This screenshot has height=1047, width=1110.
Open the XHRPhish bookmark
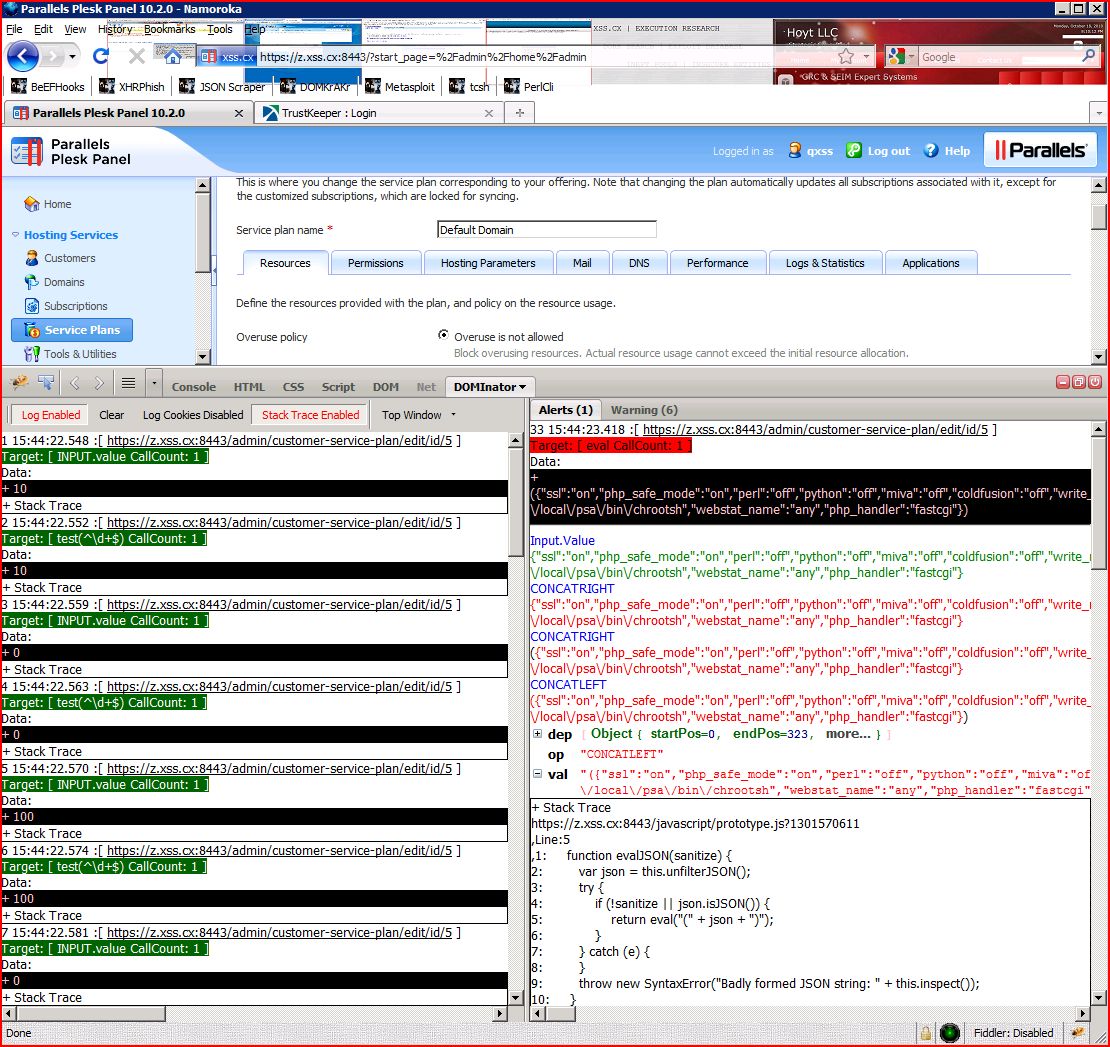pyautogui.click(x=132, y=87)
